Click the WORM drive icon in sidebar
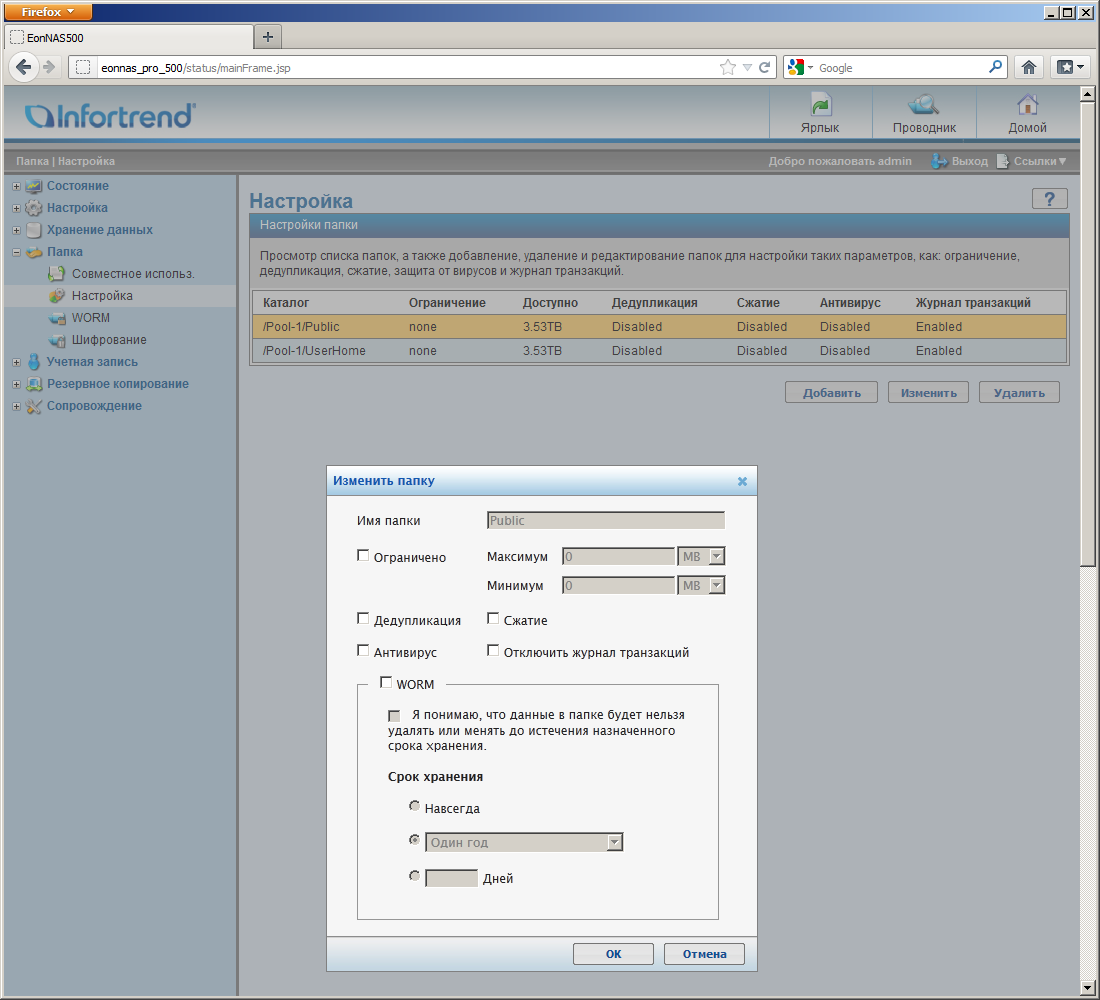The image size is (1100, 1000). tap(57, 318)
